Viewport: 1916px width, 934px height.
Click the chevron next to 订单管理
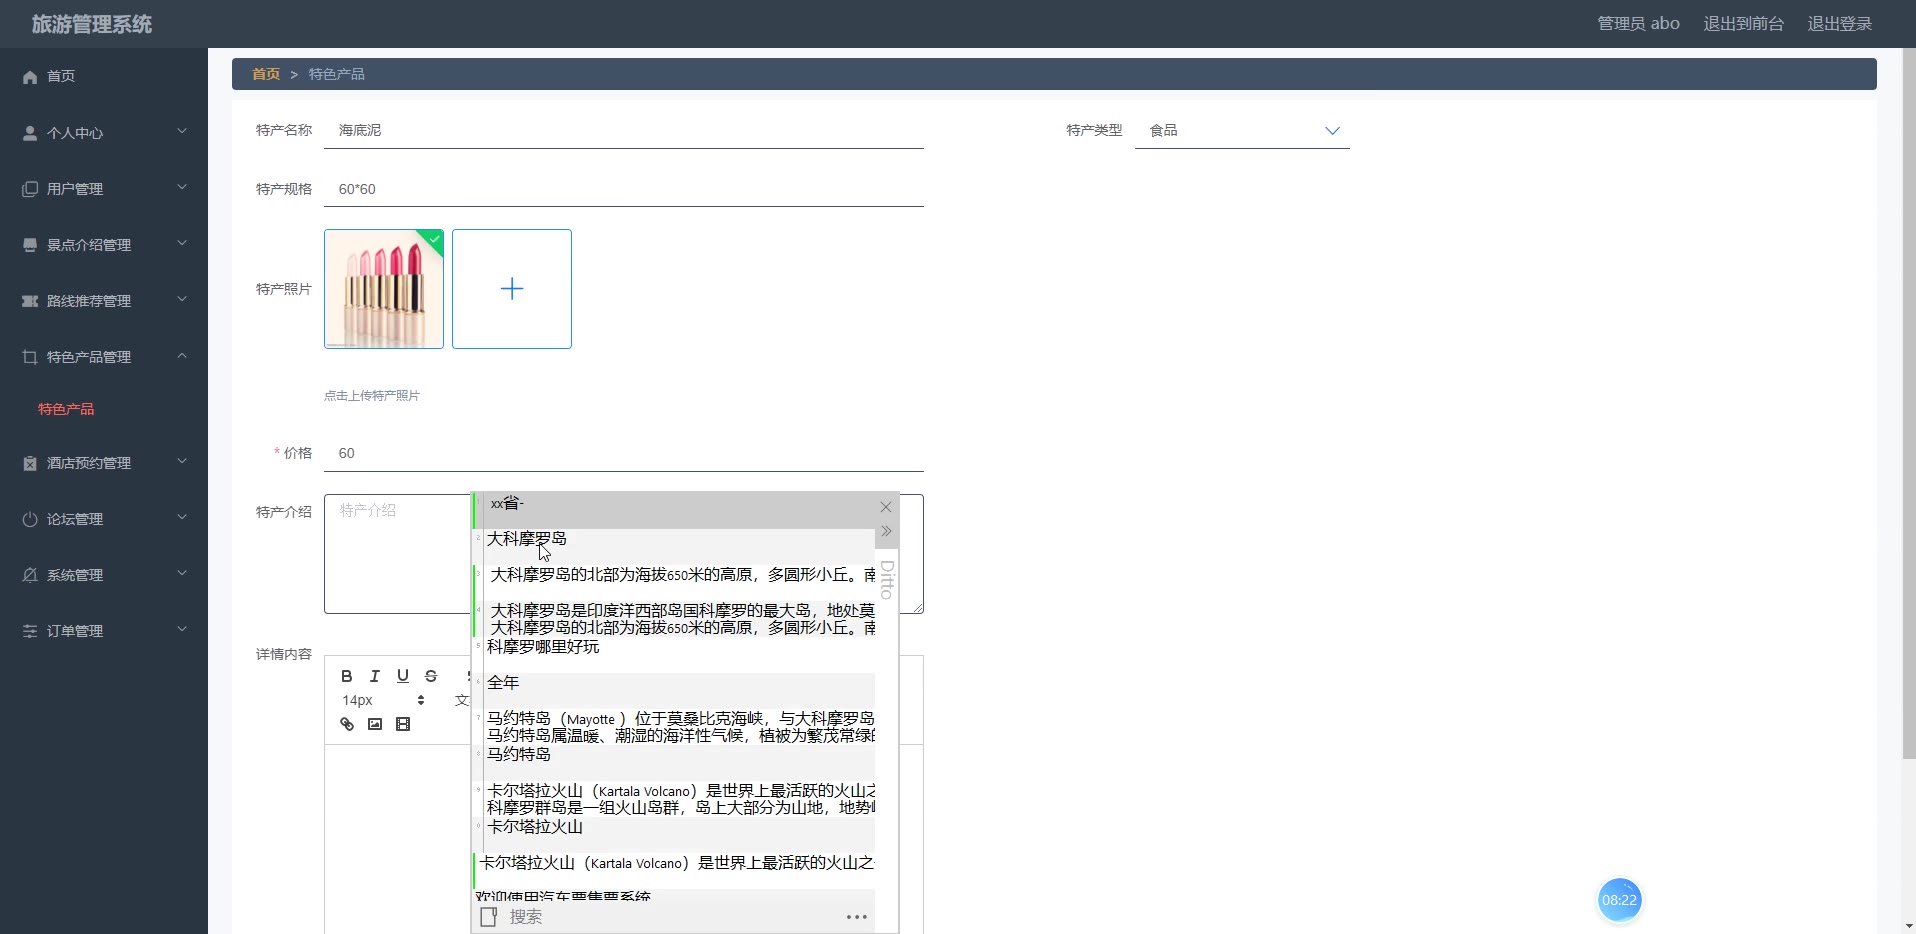[x=182, y=629]
